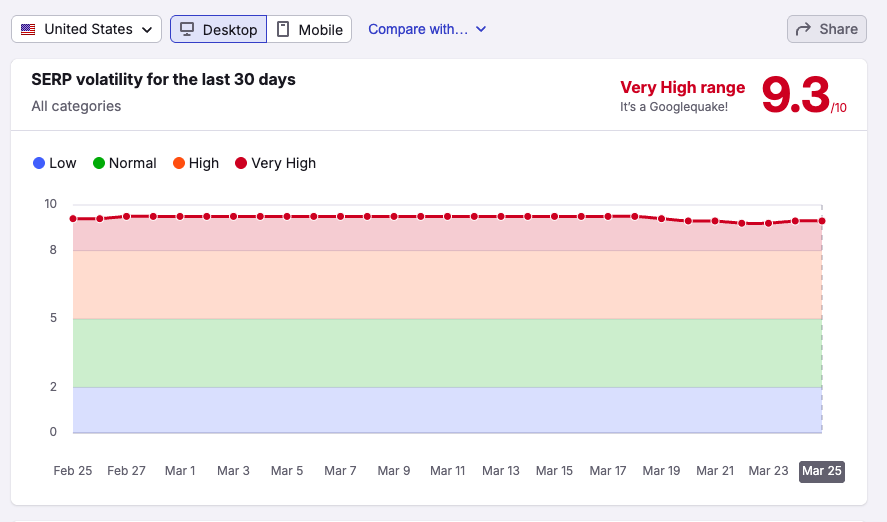The image size is (887, 522).
Task: Click the All categories subtitle
Action: (76, 106)
